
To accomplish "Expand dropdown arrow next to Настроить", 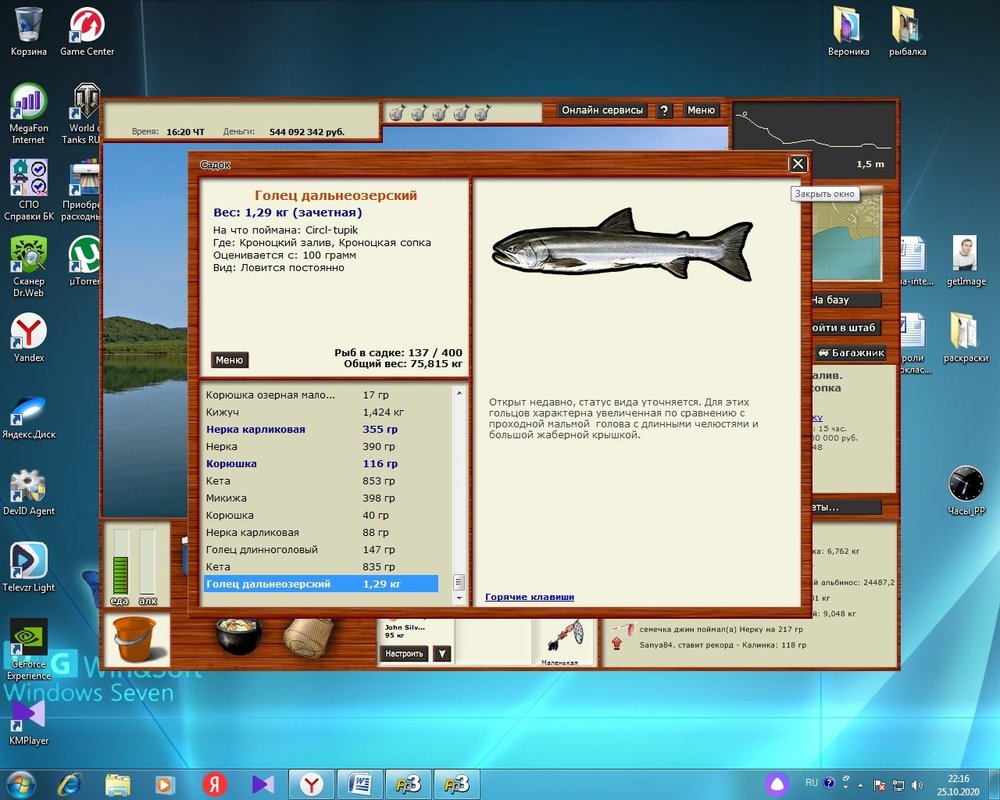I will click(x=441, y=654).
